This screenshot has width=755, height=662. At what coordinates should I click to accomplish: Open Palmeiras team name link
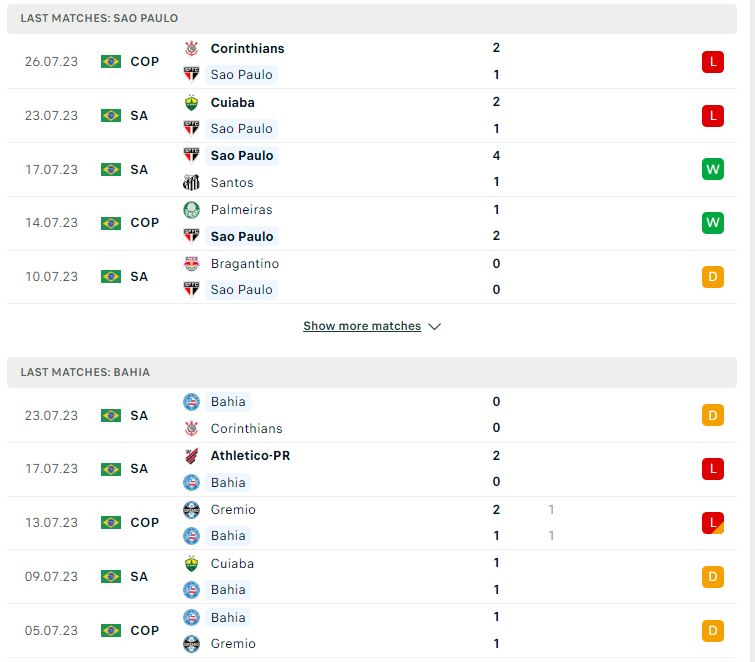242,209
